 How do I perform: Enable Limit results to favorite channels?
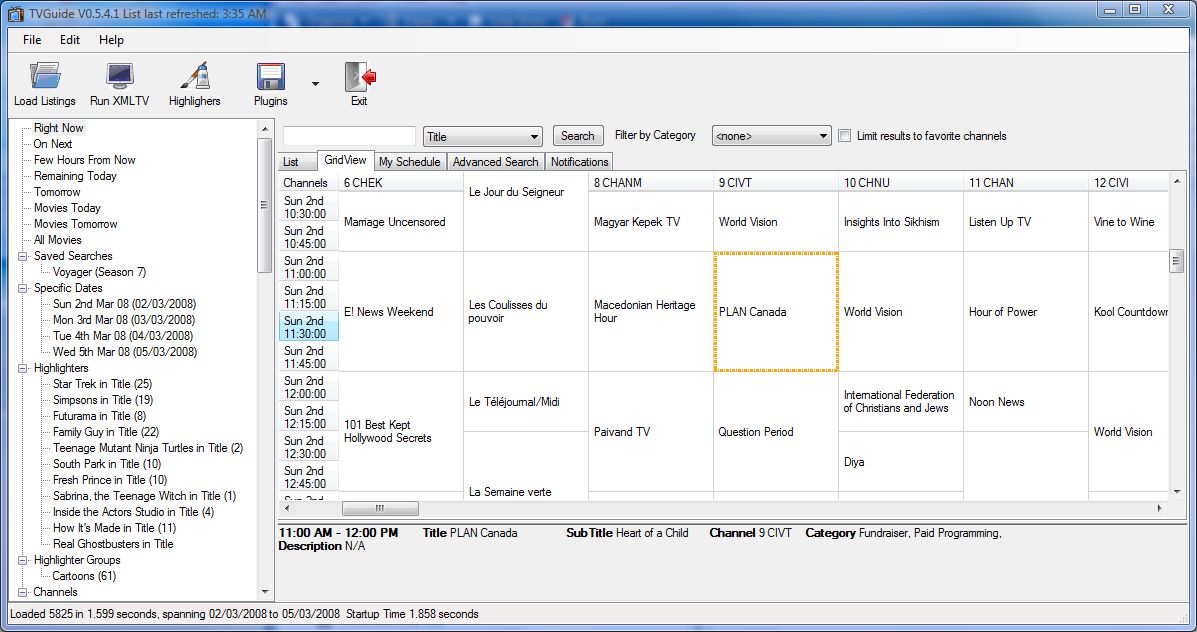(844, 135)
